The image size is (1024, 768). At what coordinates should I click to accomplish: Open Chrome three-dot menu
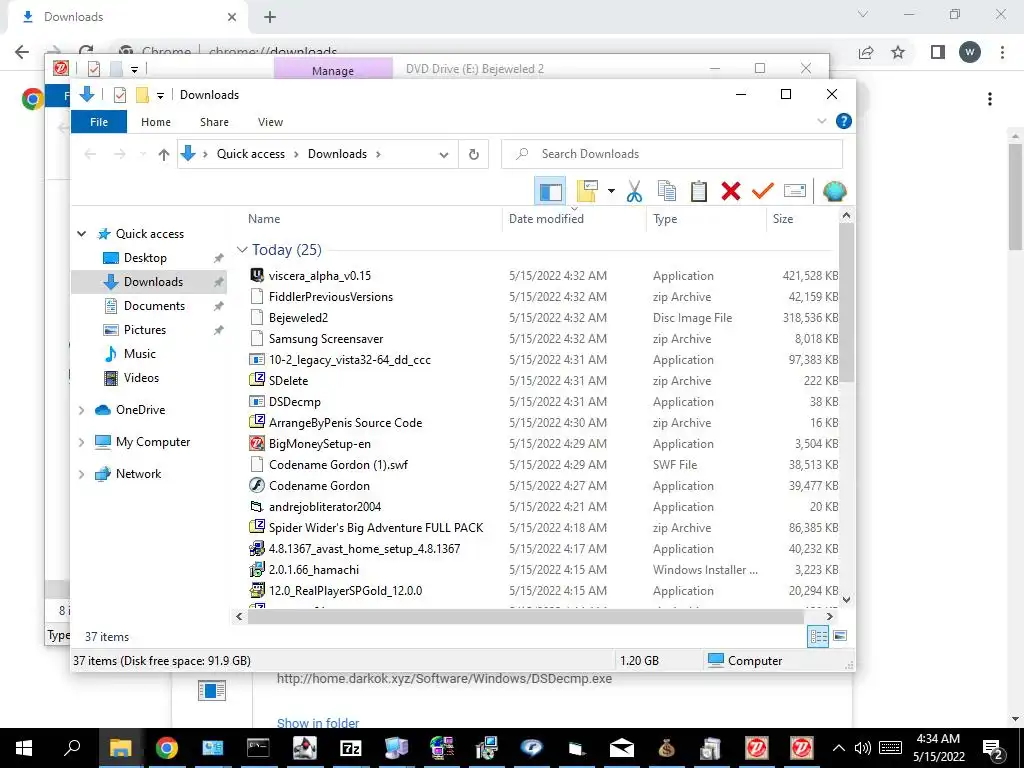tap(1002, 52)
